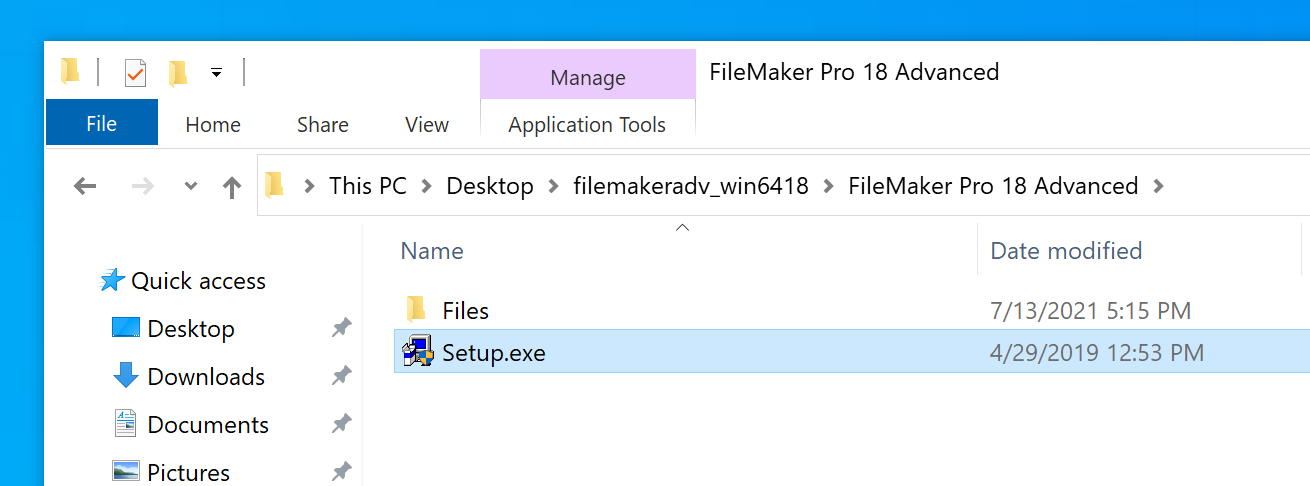Viewport: 1310px width, 486px height.
Task: Open the View ribbon tab
Action: tap(427, 125)
